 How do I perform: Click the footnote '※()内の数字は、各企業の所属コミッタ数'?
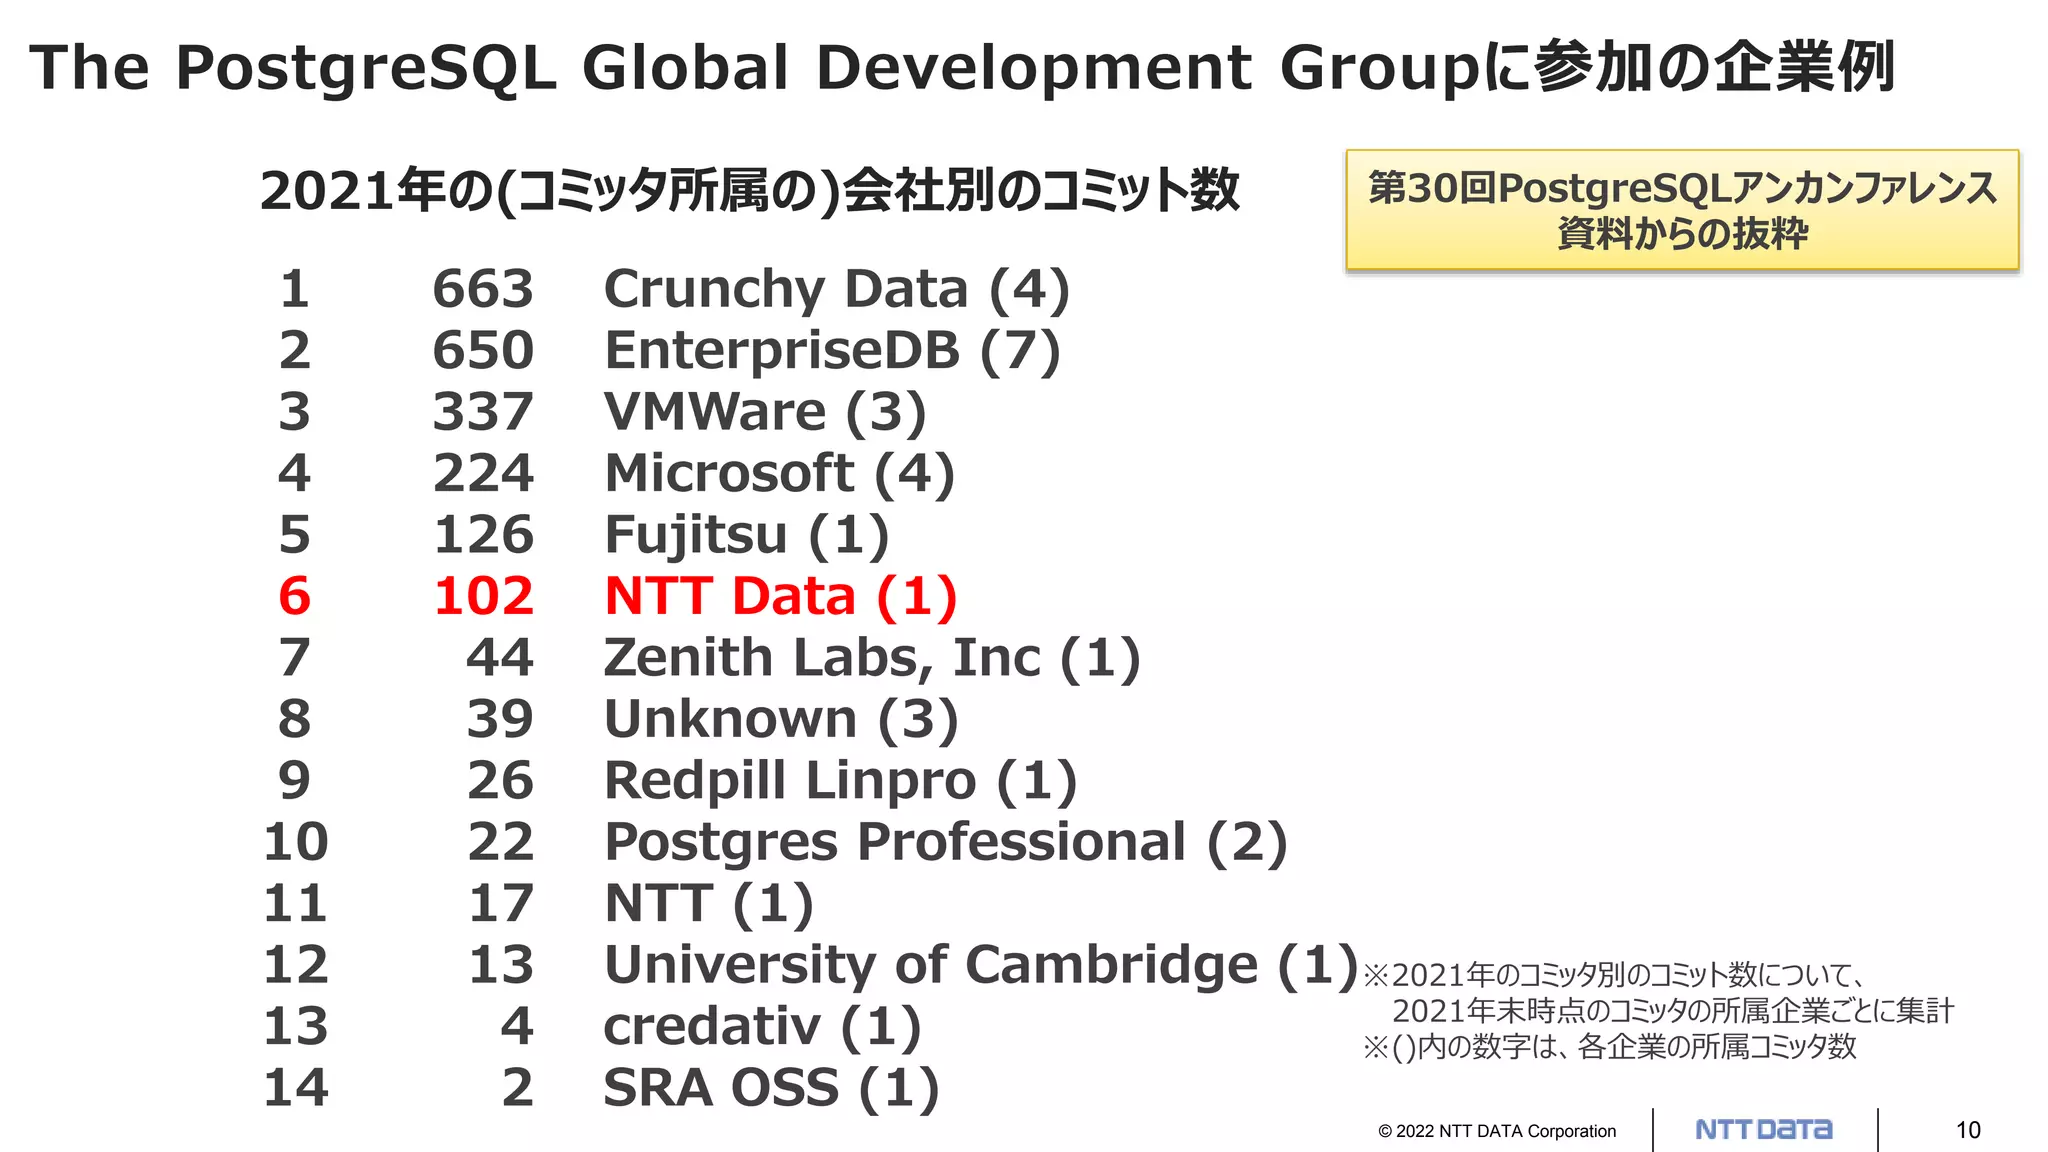[1610, 1046]
